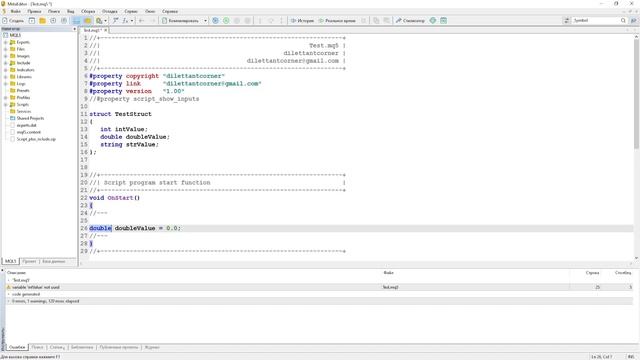Viewport: 640px width, 360px height.
Task: Open the Сервис menu
Action: 131,11
